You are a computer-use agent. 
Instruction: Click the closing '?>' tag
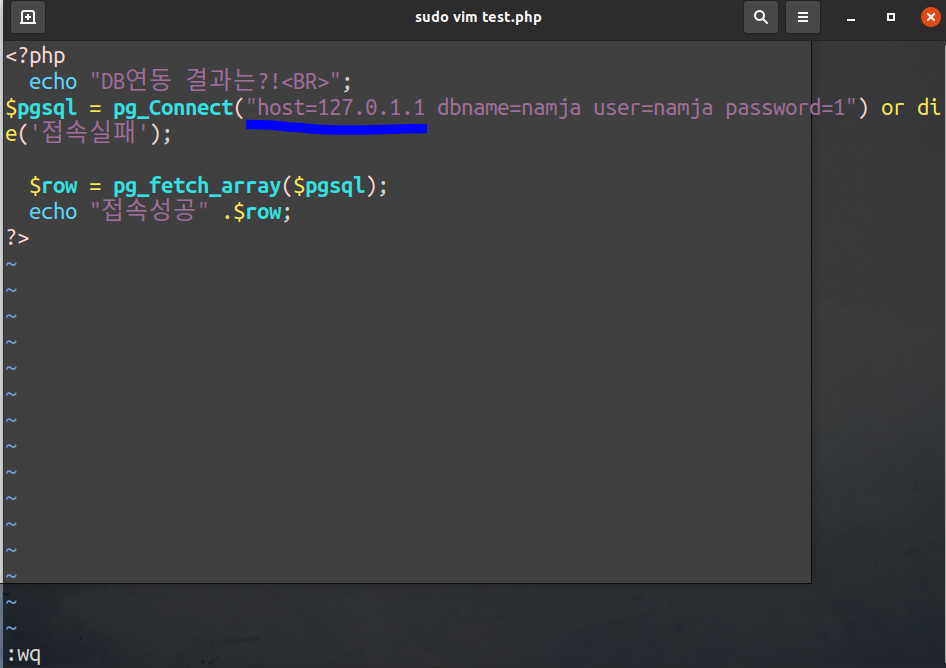tap(17, 237)
